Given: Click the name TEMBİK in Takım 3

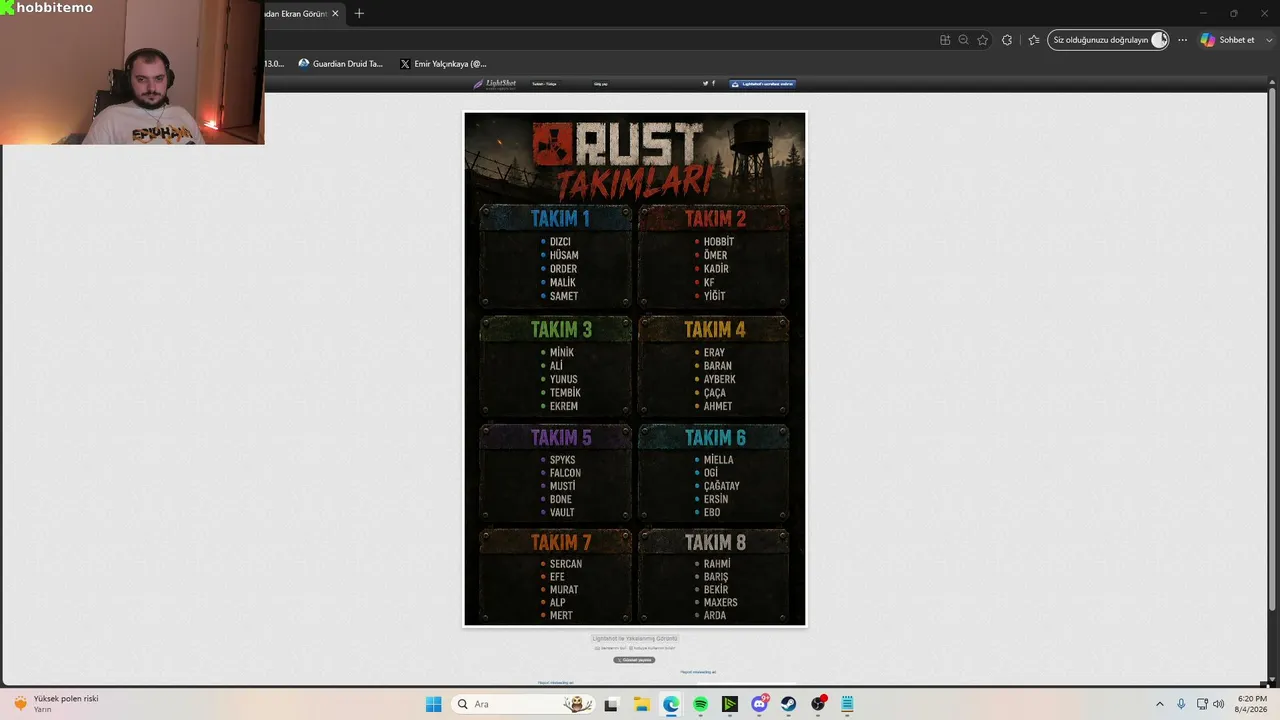Looking at the screenshot, I should tap(565, 393).
